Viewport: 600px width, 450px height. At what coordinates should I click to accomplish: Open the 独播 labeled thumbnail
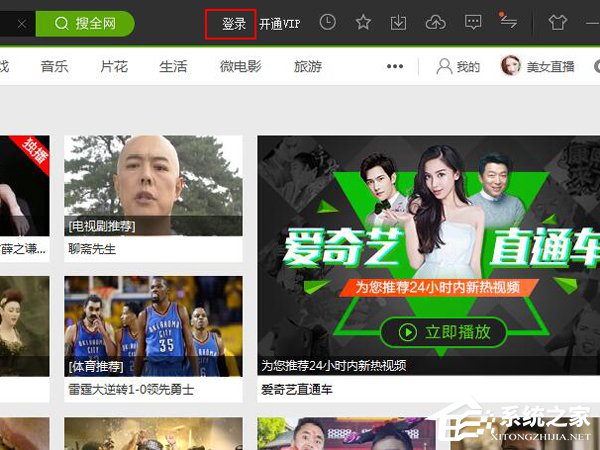24,186
